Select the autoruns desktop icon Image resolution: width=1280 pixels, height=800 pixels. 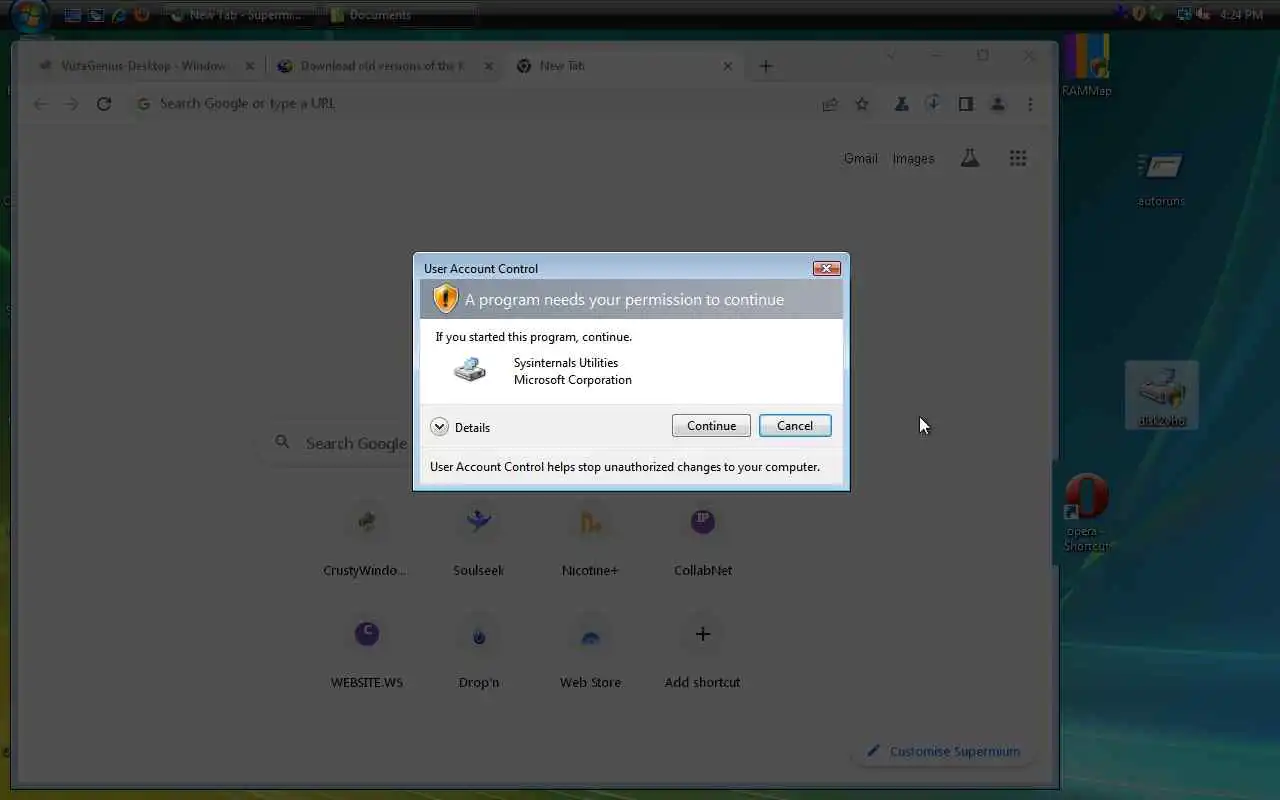pyautogui.click(x=1161, y=178)
